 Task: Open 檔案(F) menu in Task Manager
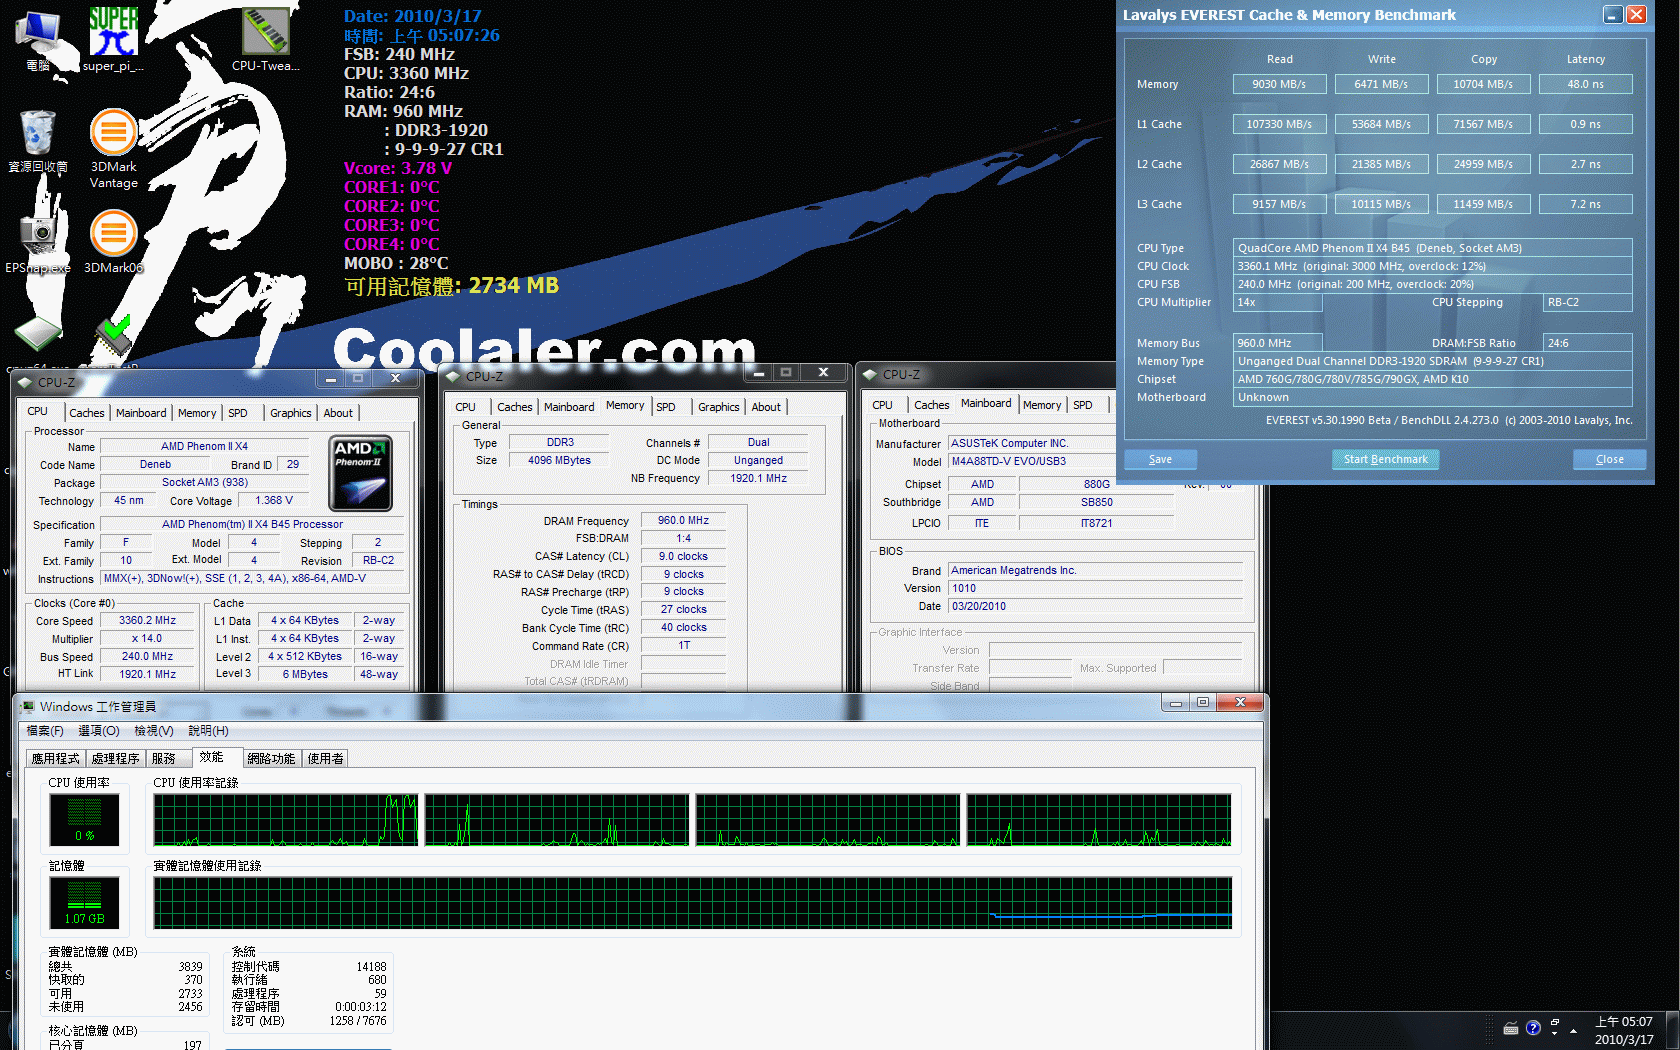pyautogui.click(x=45, y=731)
